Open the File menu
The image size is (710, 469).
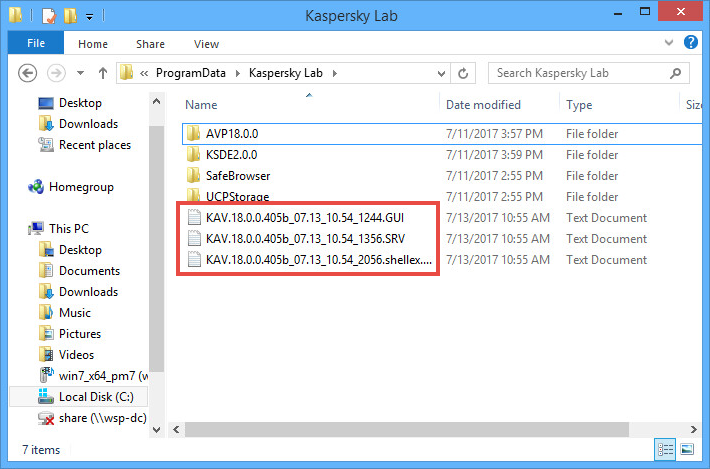pos(36,43)
